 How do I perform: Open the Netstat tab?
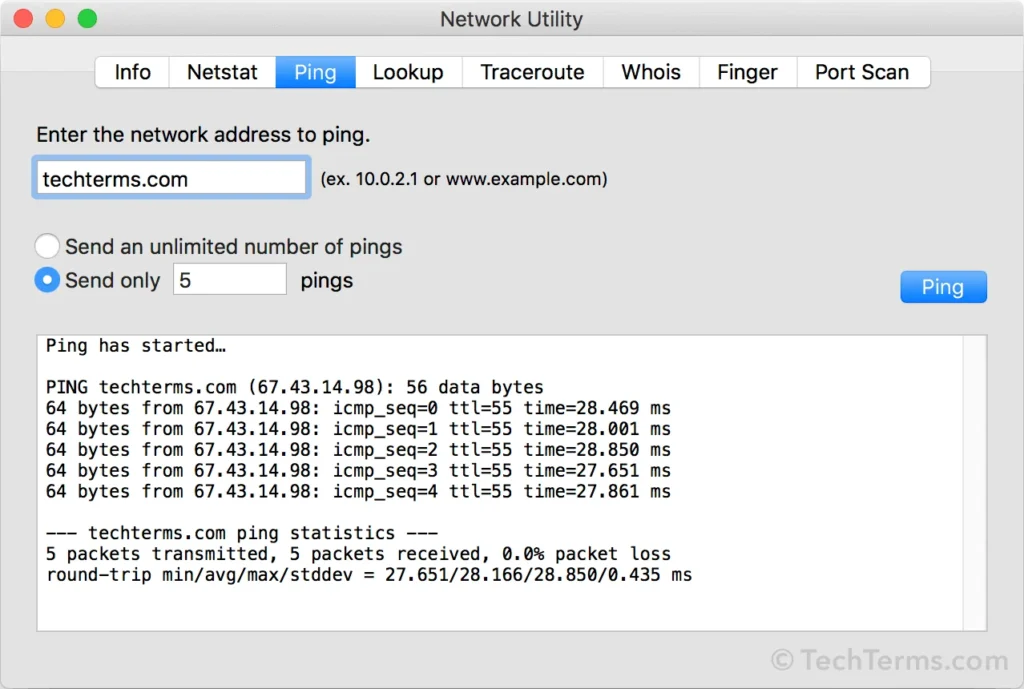coord(222,72)
